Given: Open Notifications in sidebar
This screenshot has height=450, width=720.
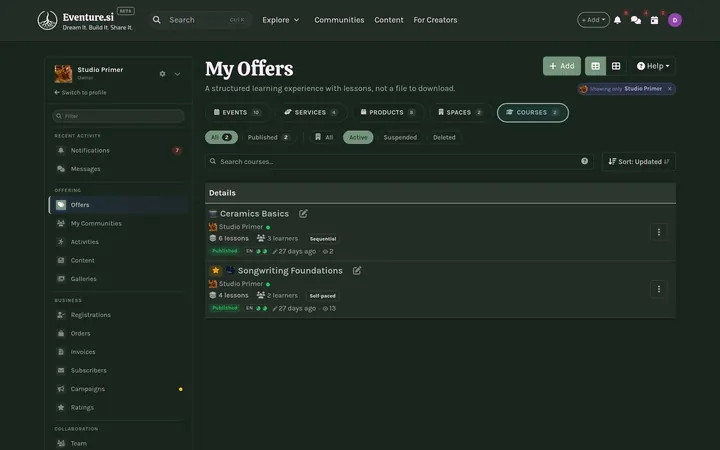Looking at the screenshot, I should pos(118,150).
